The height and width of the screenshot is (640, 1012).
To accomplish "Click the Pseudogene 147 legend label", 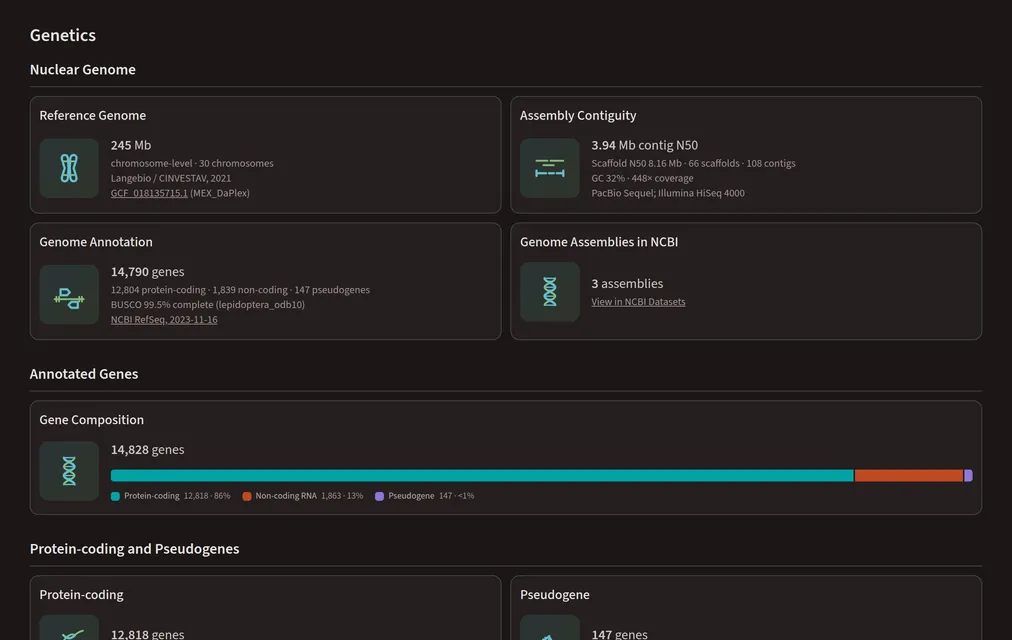I will (431, 496).
